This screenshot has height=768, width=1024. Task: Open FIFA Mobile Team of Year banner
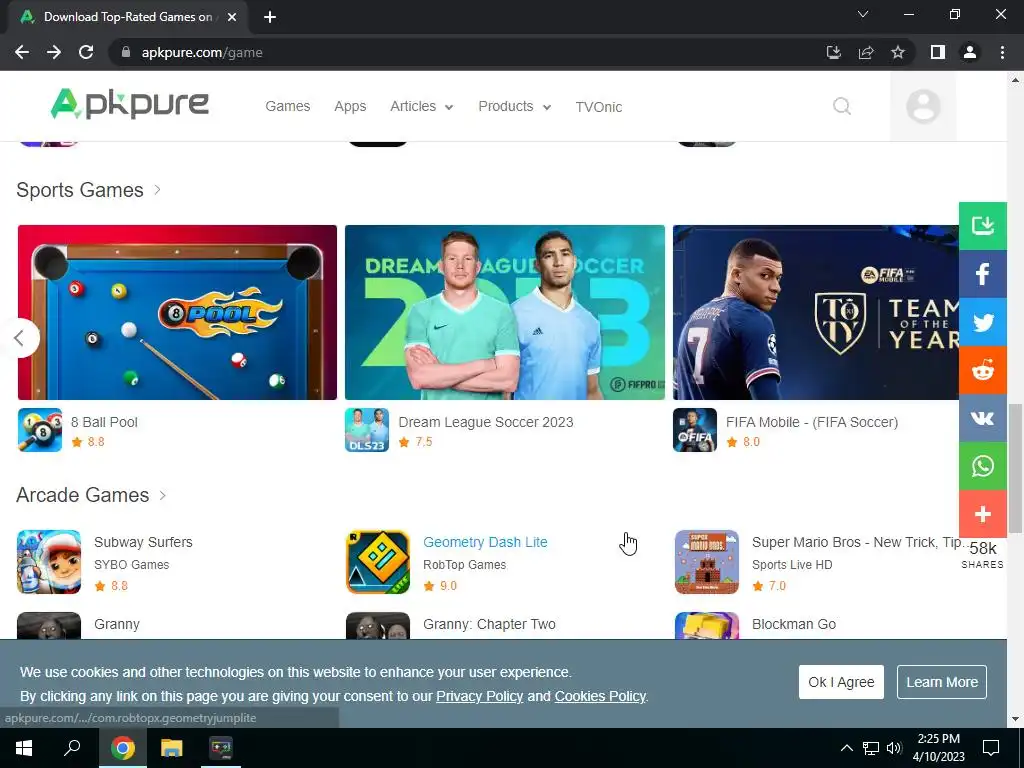(x=816, y=312)
